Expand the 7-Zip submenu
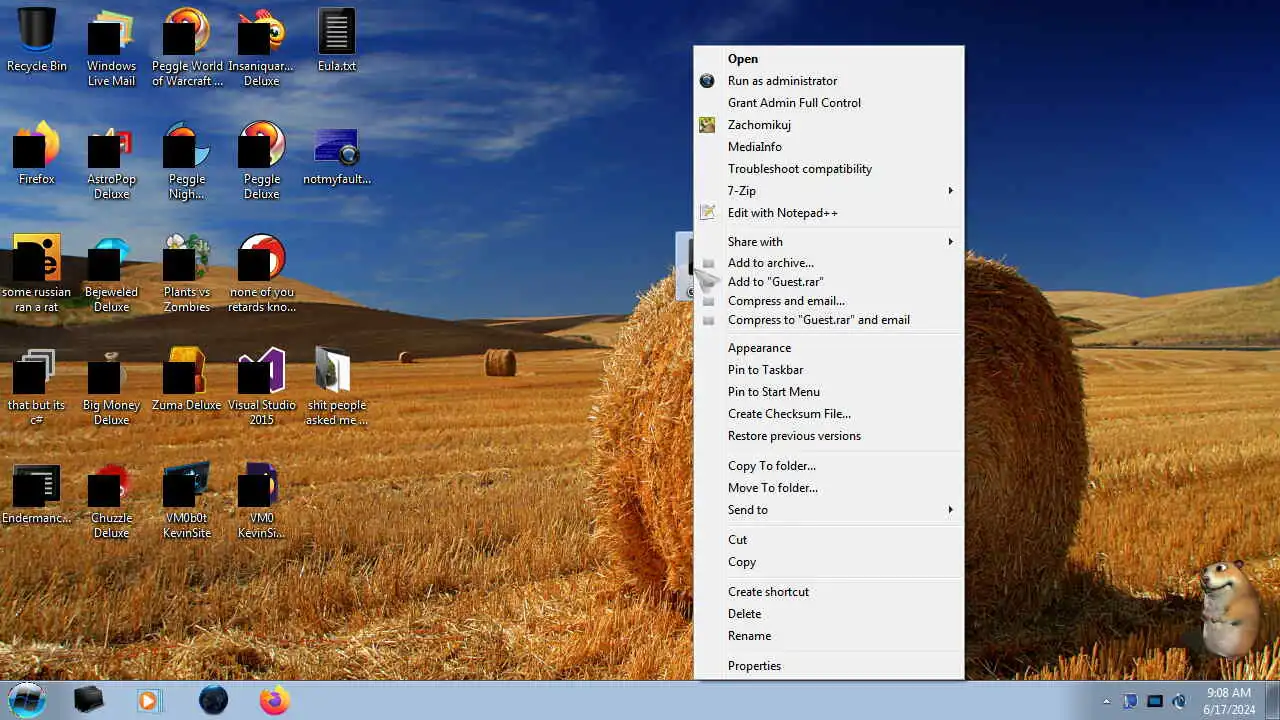Image resolution: width=1280 pixels, height=720 pixels. (829, 191)
